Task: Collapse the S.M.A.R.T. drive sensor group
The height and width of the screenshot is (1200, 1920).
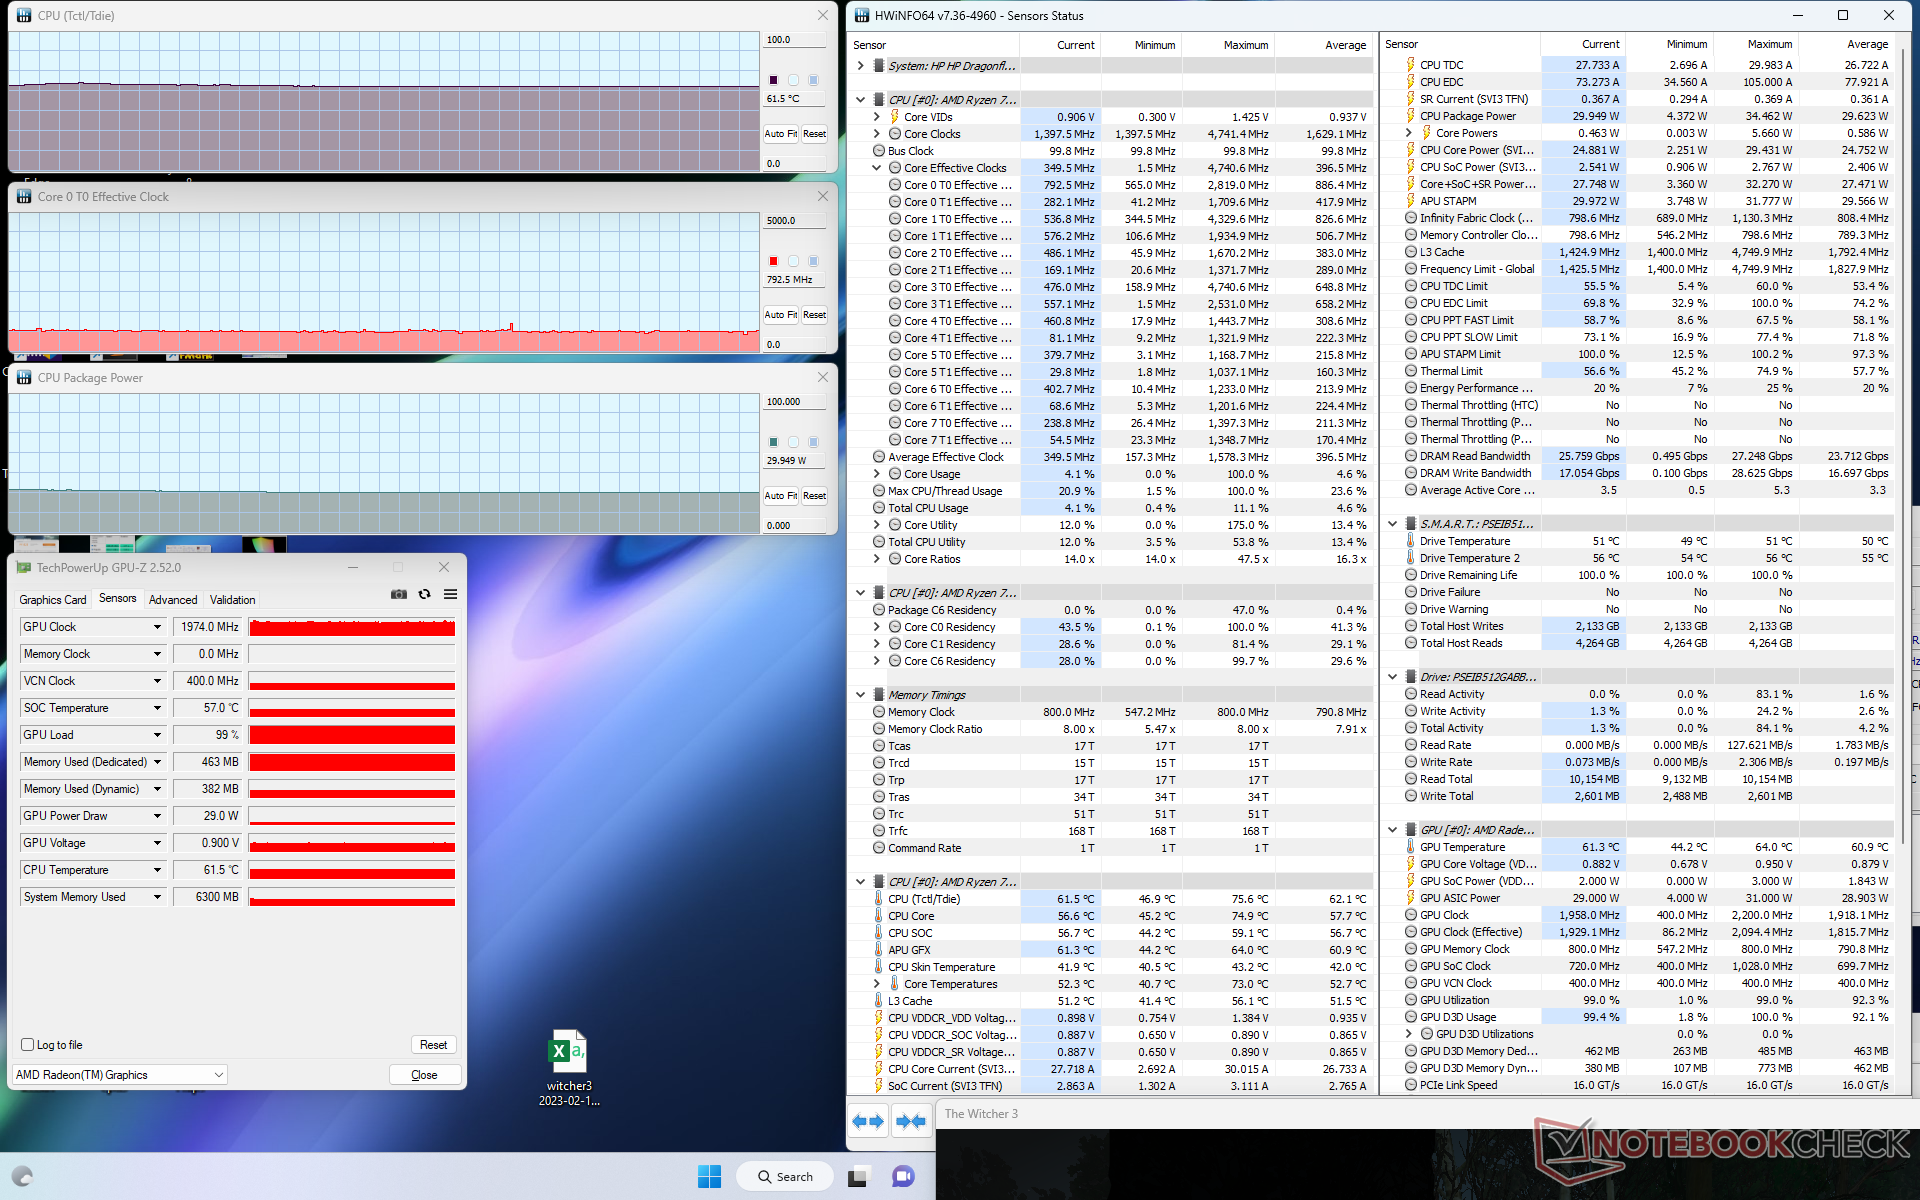Action: [x=1392, y=524]
